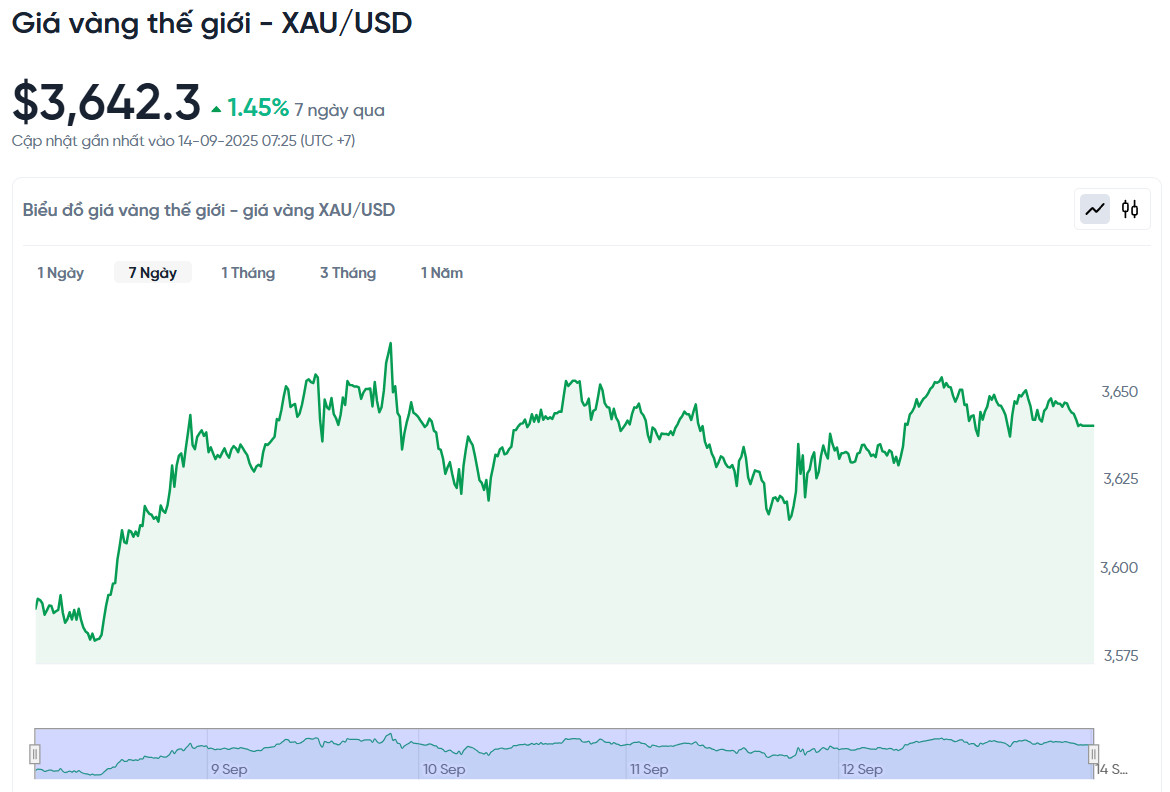Select the 3 Tháng range
This screenshot has height=792, width=1170.
[348, 272]
